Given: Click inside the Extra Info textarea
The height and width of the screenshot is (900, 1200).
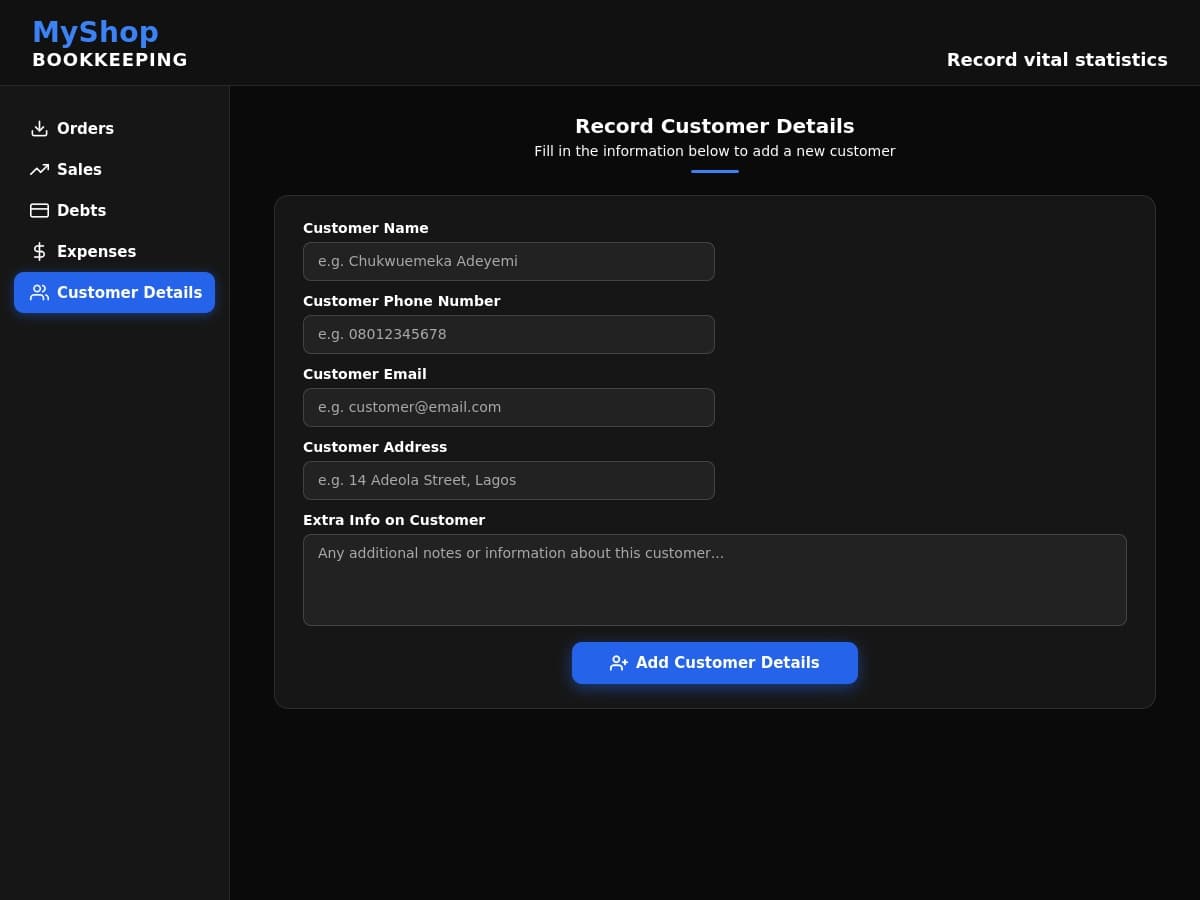Looking at the screenshot, I should (x=714, y=580).
